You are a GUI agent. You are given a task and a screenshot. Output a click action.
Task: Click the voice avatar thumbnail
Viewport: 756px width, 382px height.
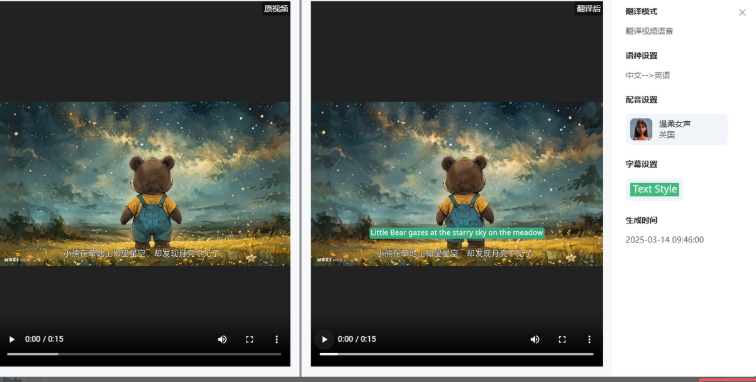[x=641, y=129]
